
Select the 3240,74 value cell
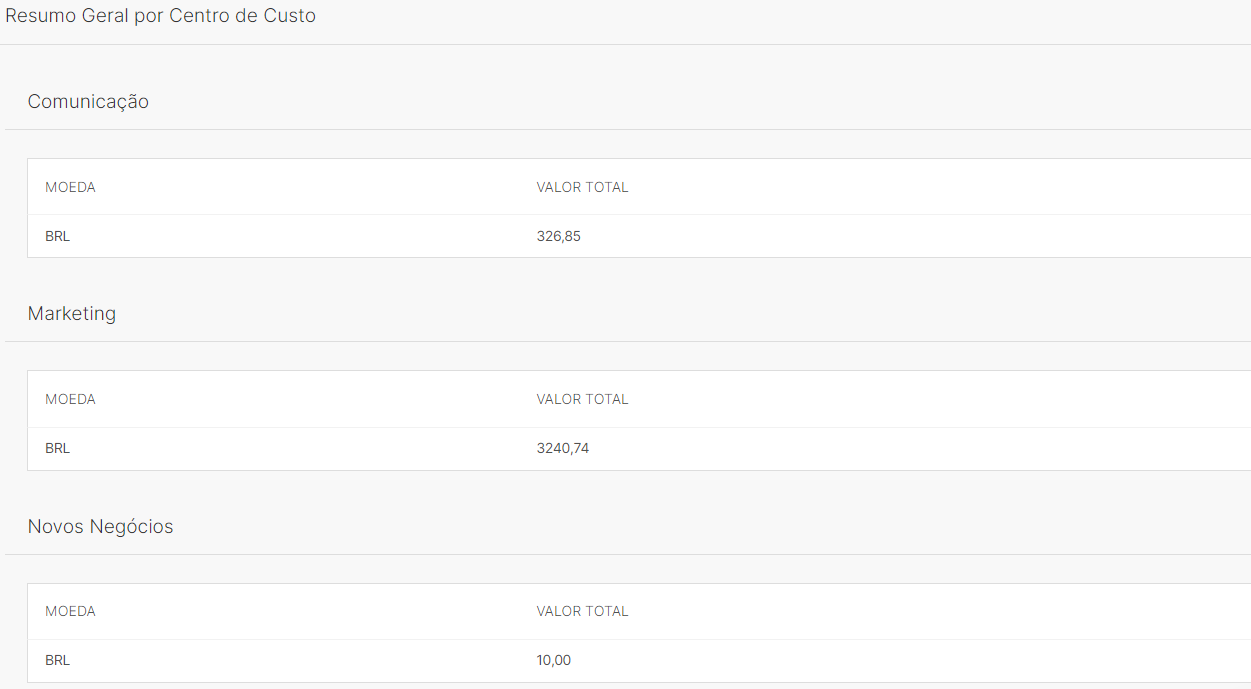[x=563, y=449]
